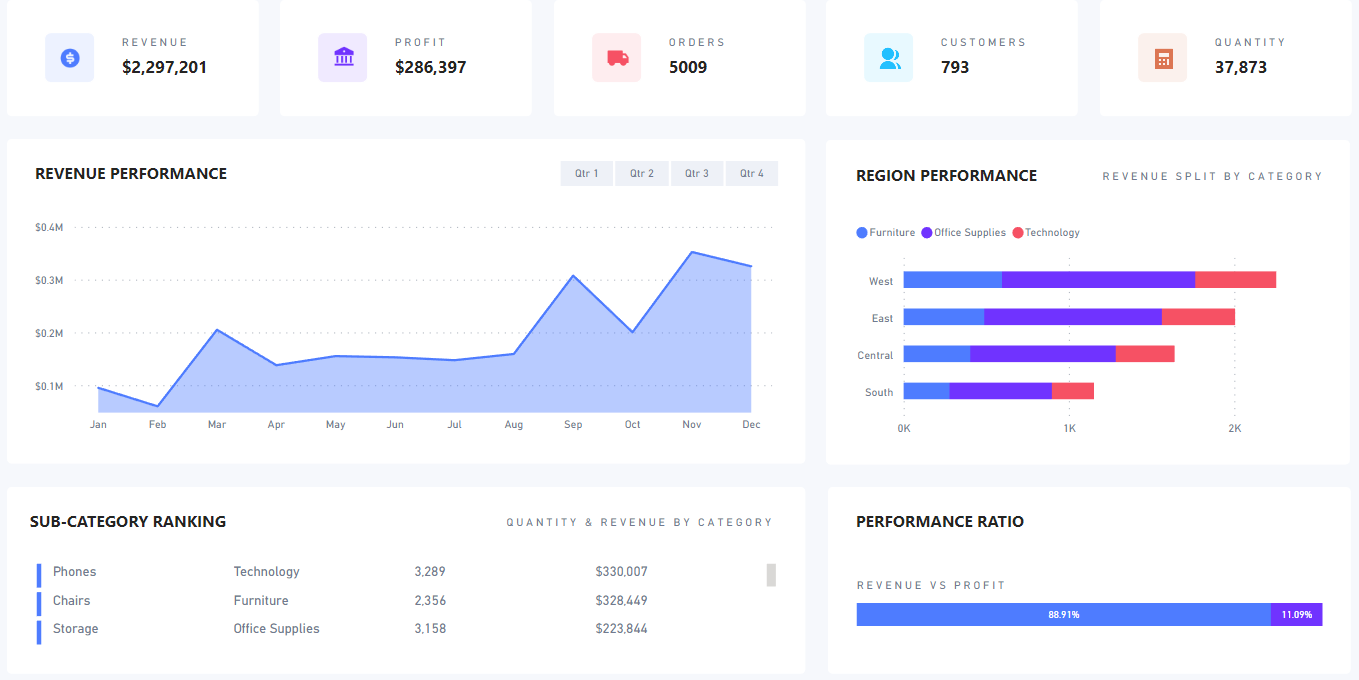Click the 11.09% profit segment
The width and height of the screenshot is (1359, 680).
click(1297, 614)
